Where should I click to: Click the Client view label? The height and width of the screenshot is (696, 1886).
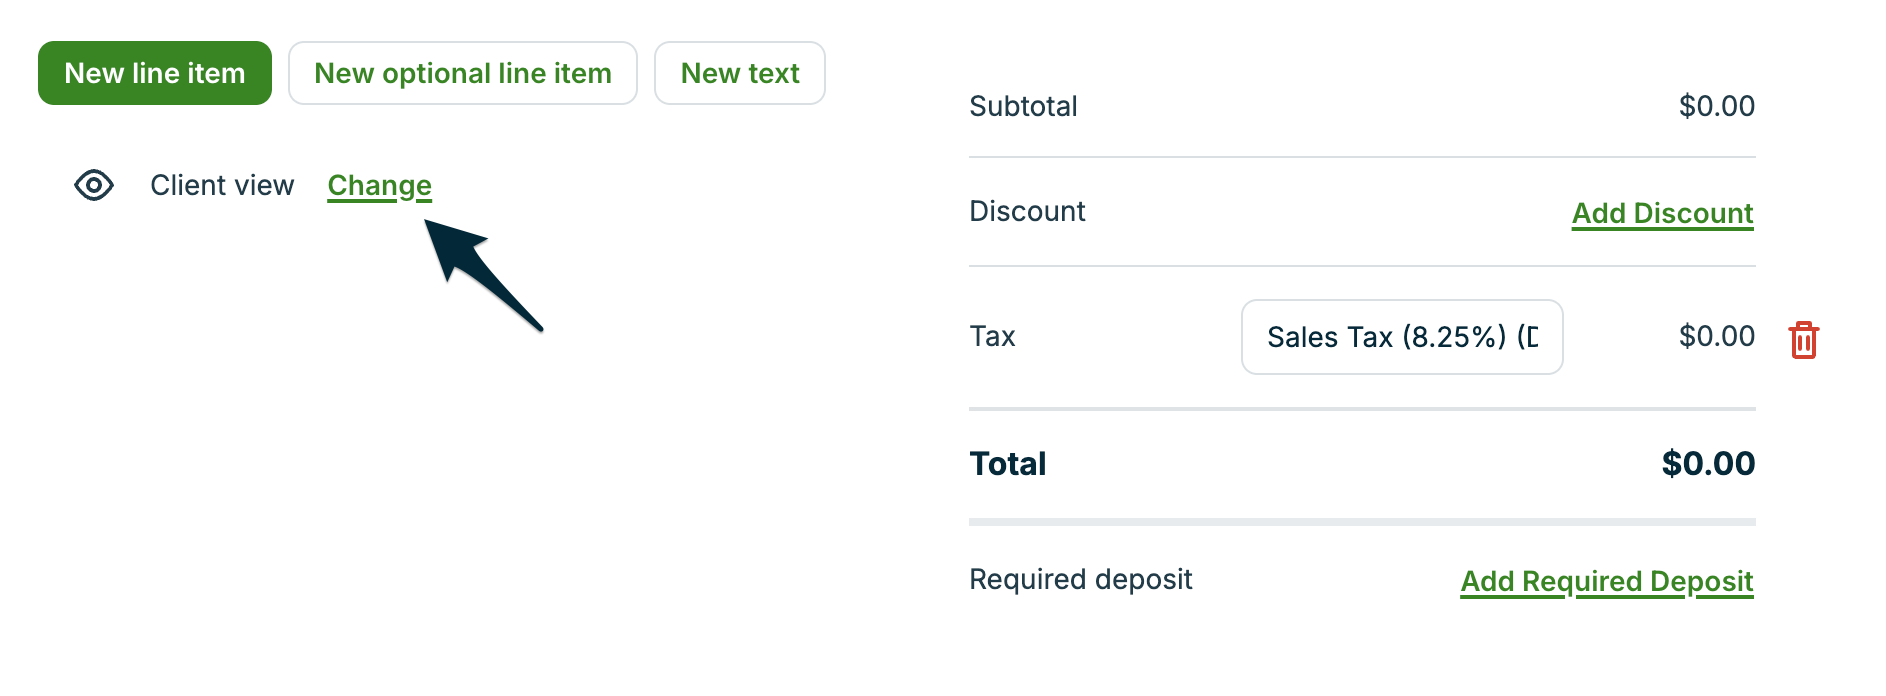[222, 186]
